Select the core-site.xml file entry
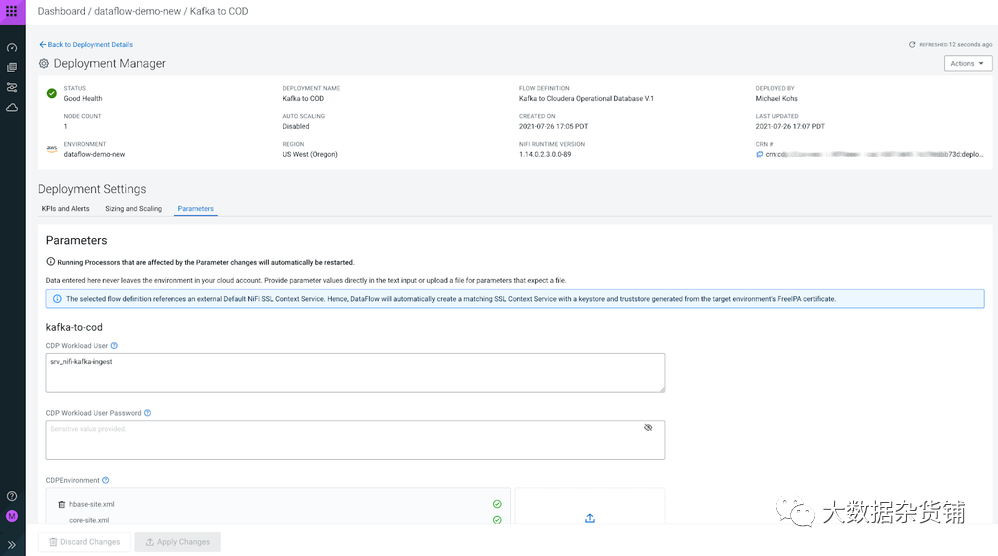The width and height of the screenshot is (998, 556). (89, 520)
